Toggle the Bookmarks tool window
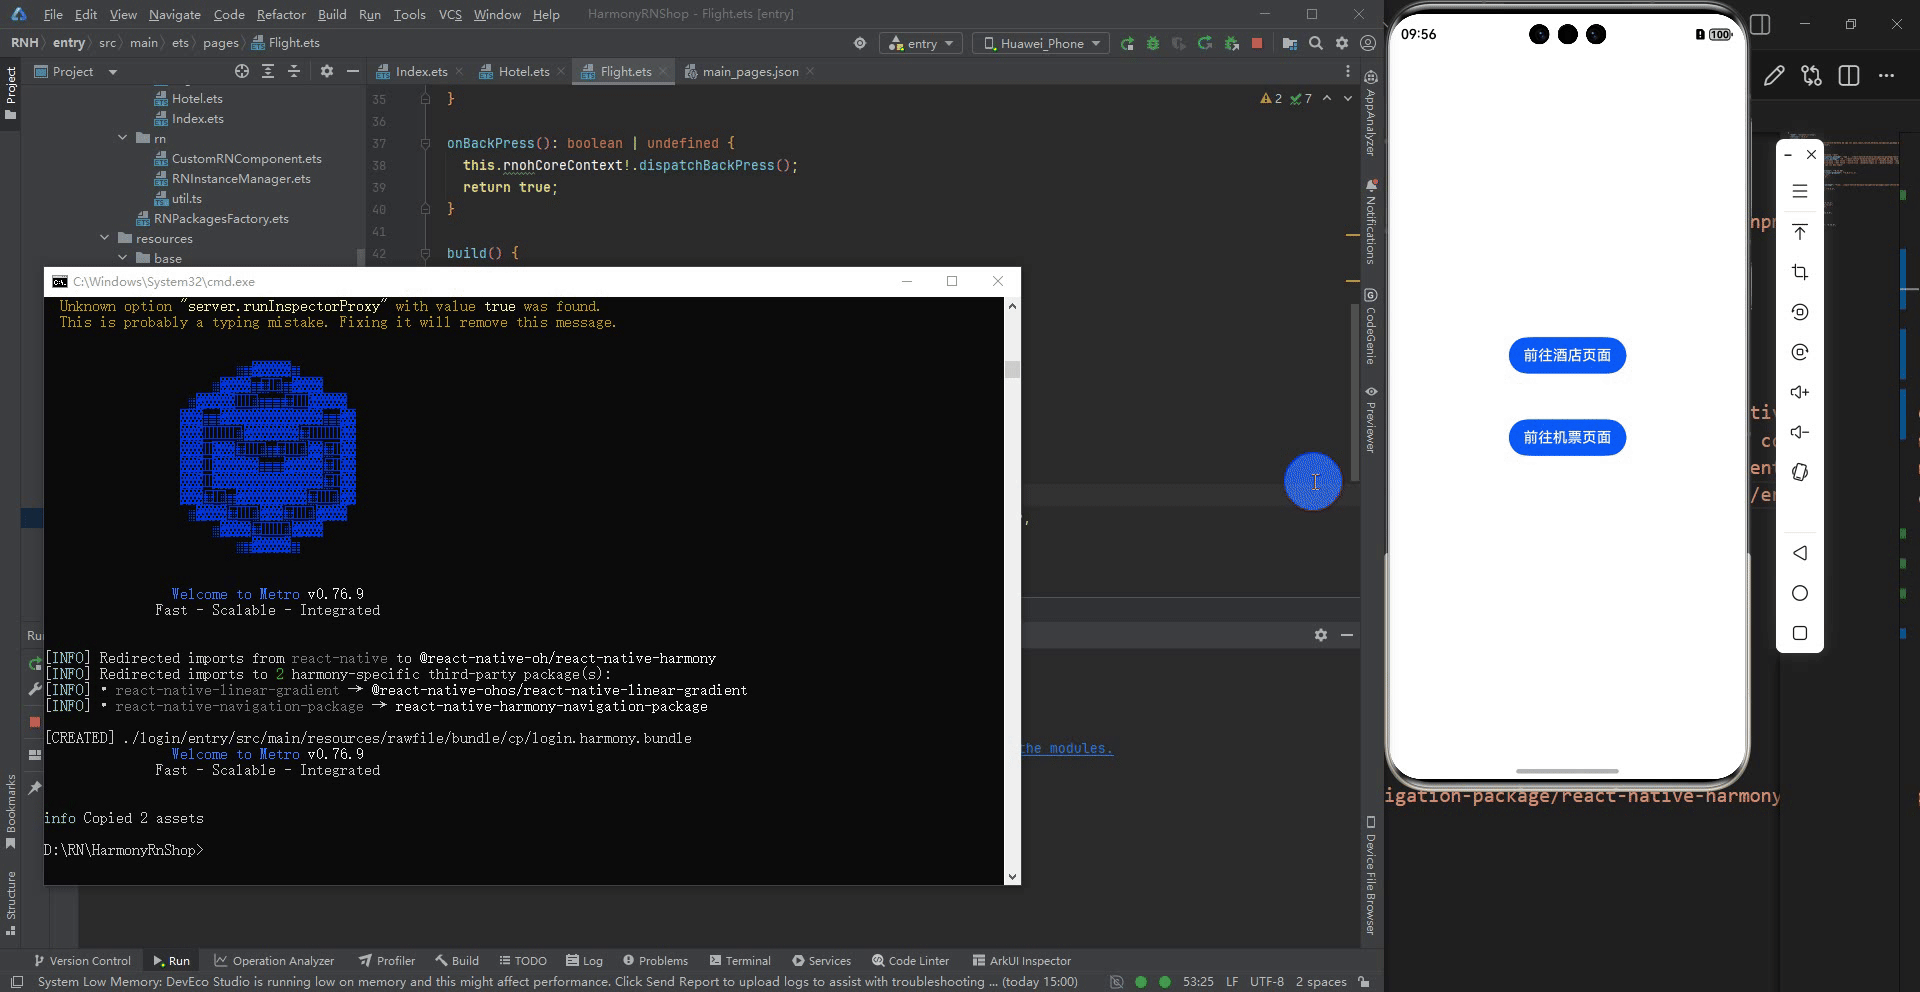 (11, 812)
